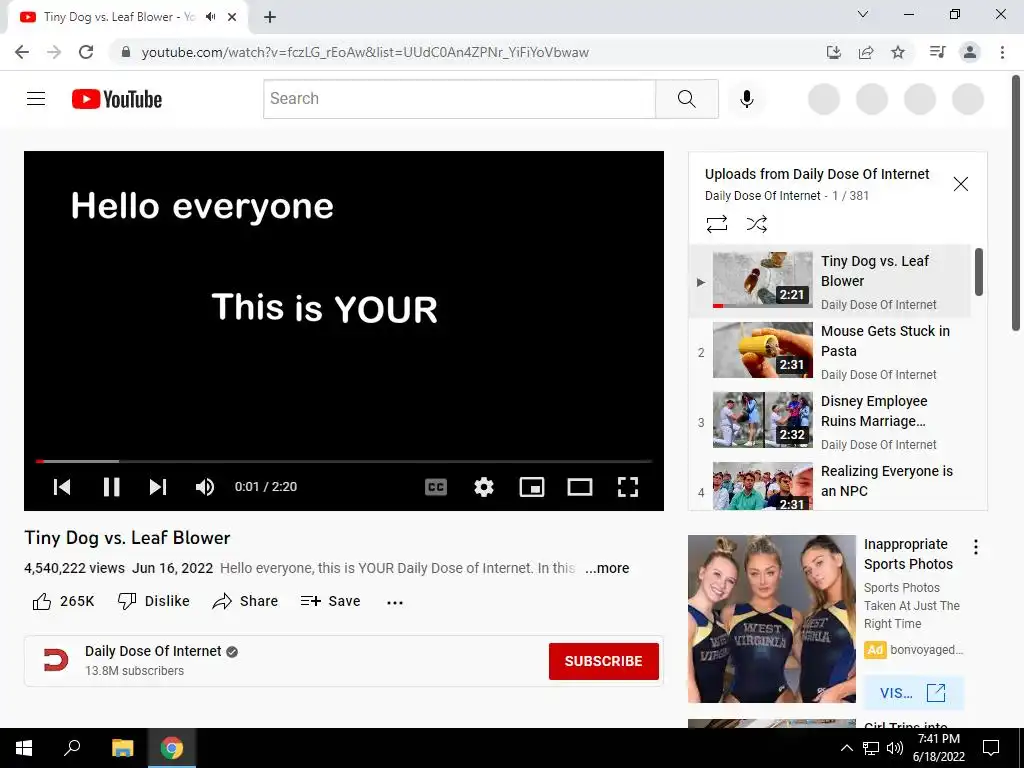Focus the YouTube search field

[459, 99]
